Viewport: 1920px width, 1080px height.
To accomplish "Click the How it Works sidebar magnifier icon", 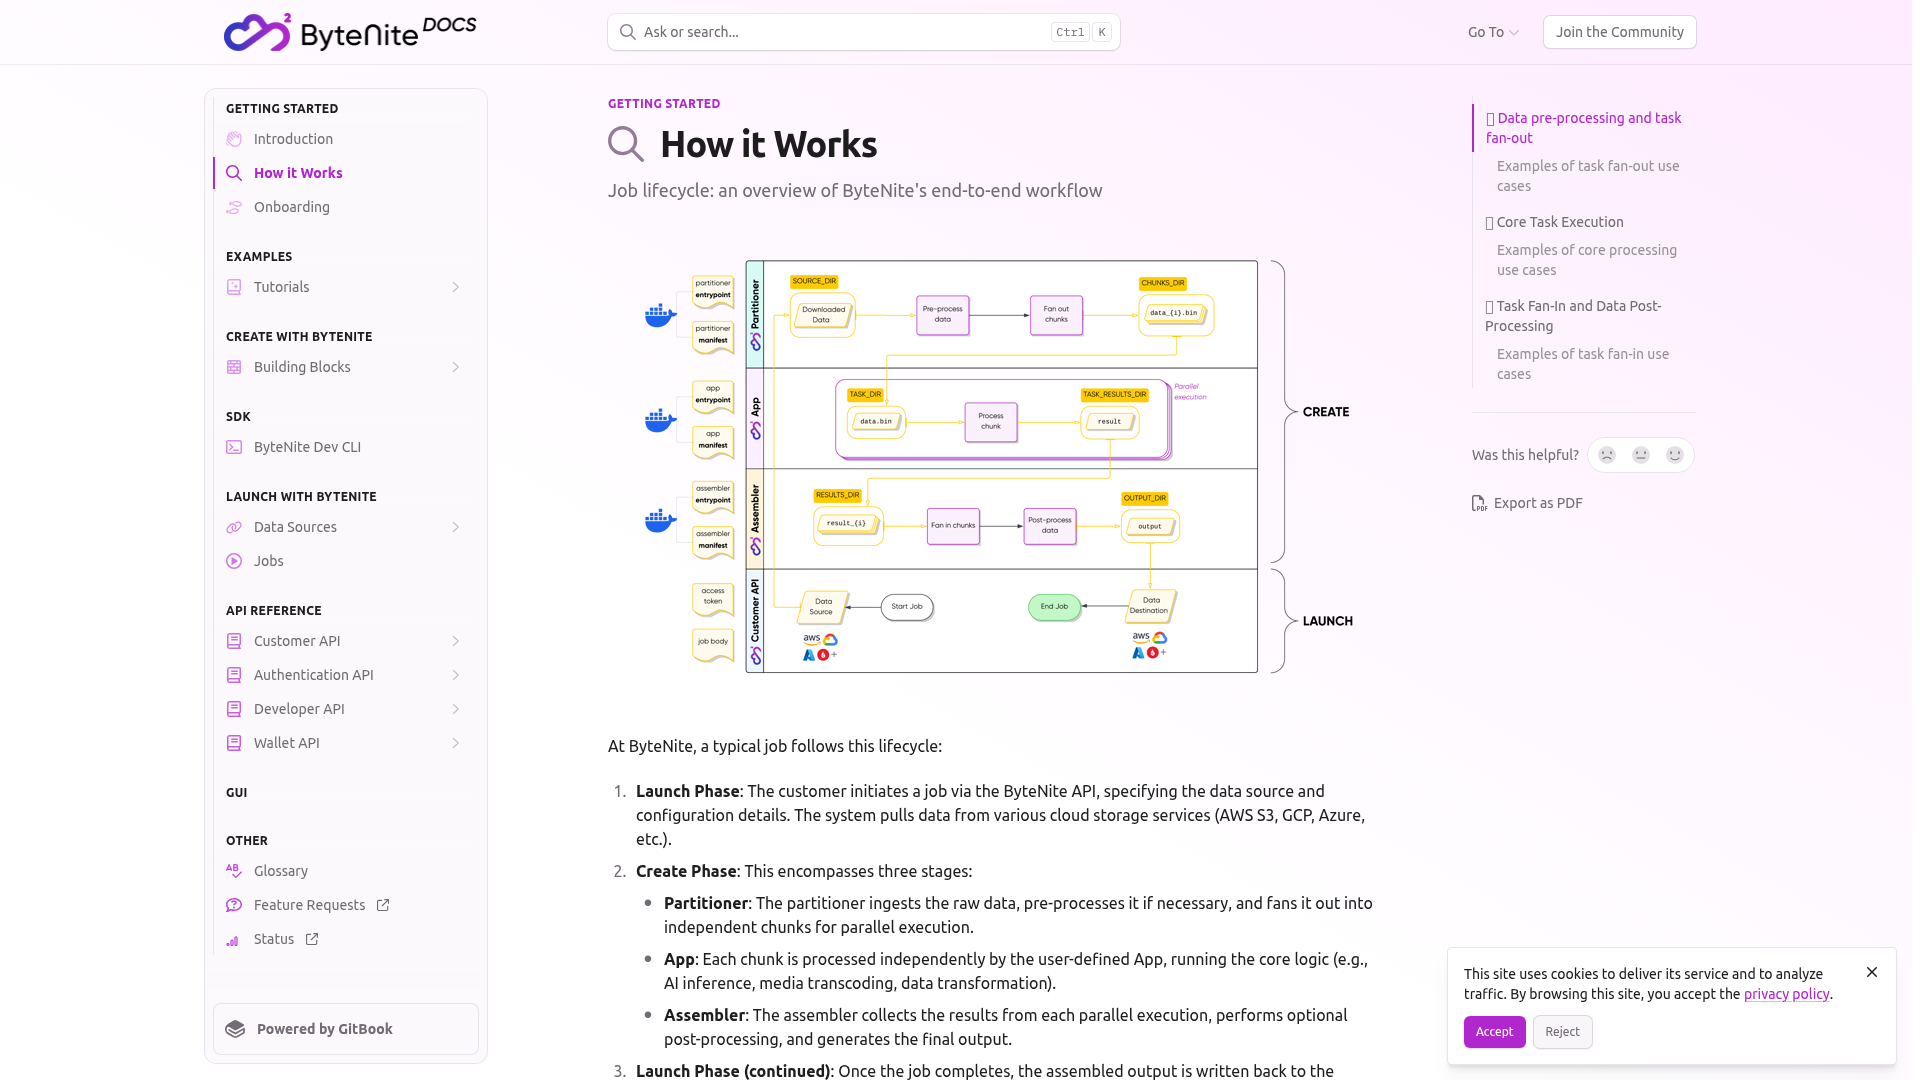I will click(x=234, y=173).
